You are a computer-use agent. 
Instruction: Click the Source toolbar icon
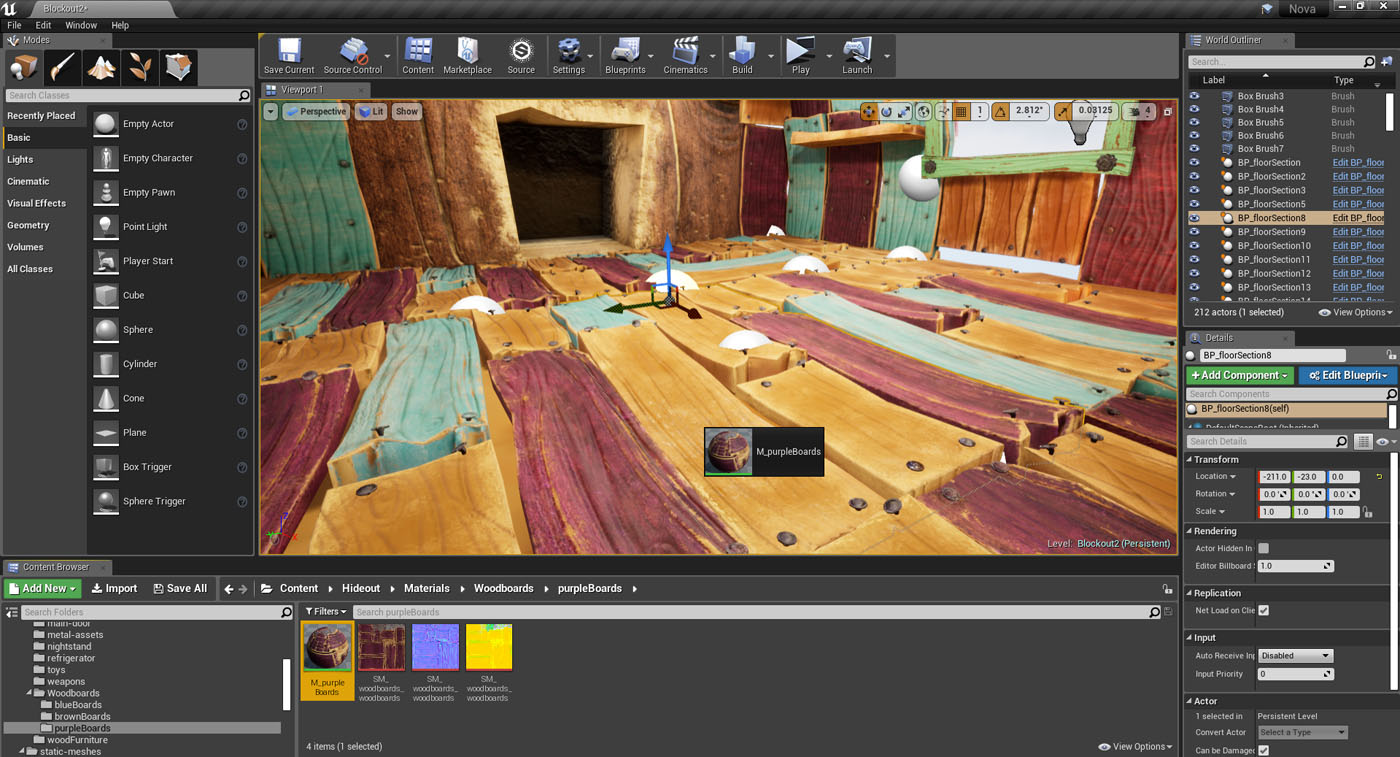click(x=521, y=56)
